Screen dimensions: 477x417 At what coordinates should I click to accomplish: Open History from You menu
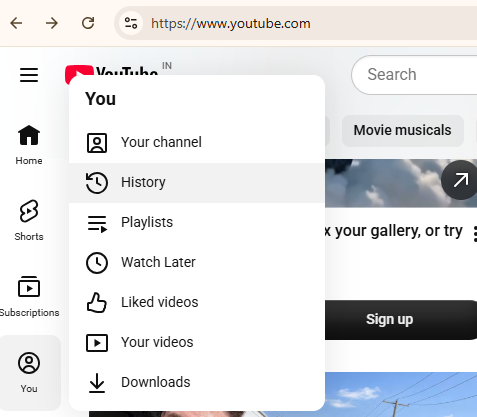pos(197,183)
